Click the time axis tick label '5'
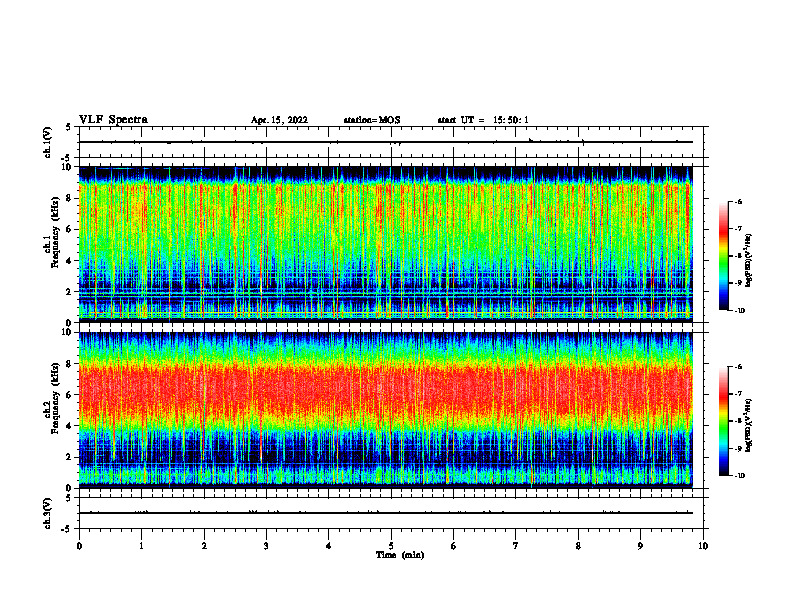Viewport: 792px width, 612px height. point(391,546)
